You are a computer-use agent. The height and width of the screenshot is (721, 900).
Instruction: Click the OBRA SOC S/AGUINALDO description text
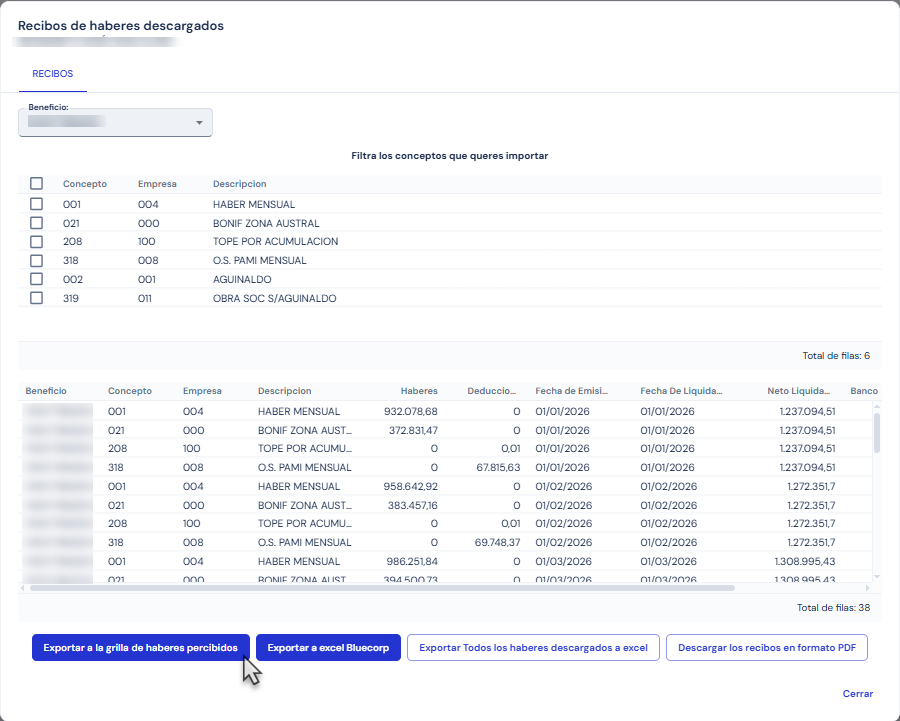[x=274, y=299]
